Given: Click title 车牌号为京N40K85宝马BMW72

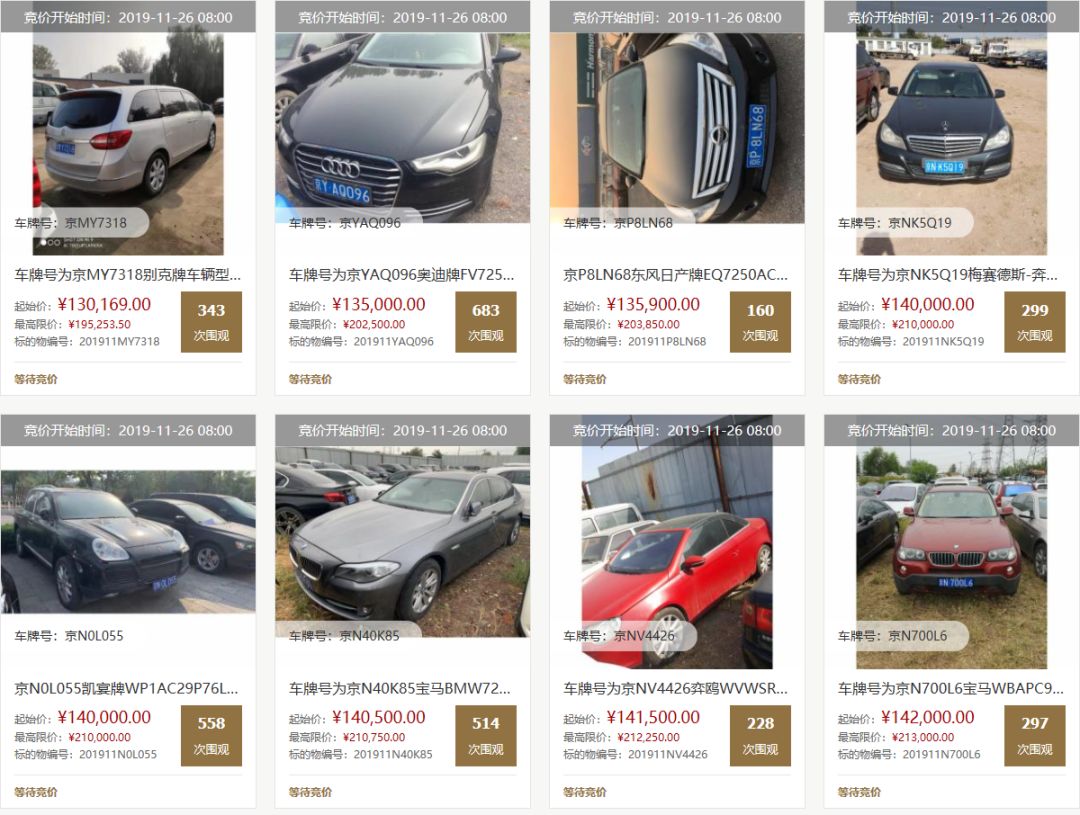Looking at the screenshot, I should [399, 688].
